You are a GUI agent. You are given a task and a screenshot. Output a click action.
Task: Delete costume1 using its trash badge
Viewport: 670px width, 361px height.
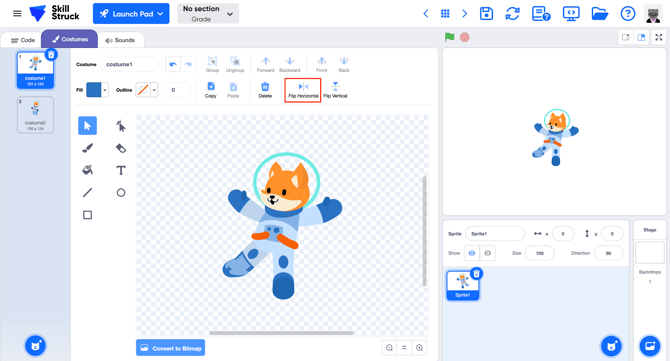[51, 55]
